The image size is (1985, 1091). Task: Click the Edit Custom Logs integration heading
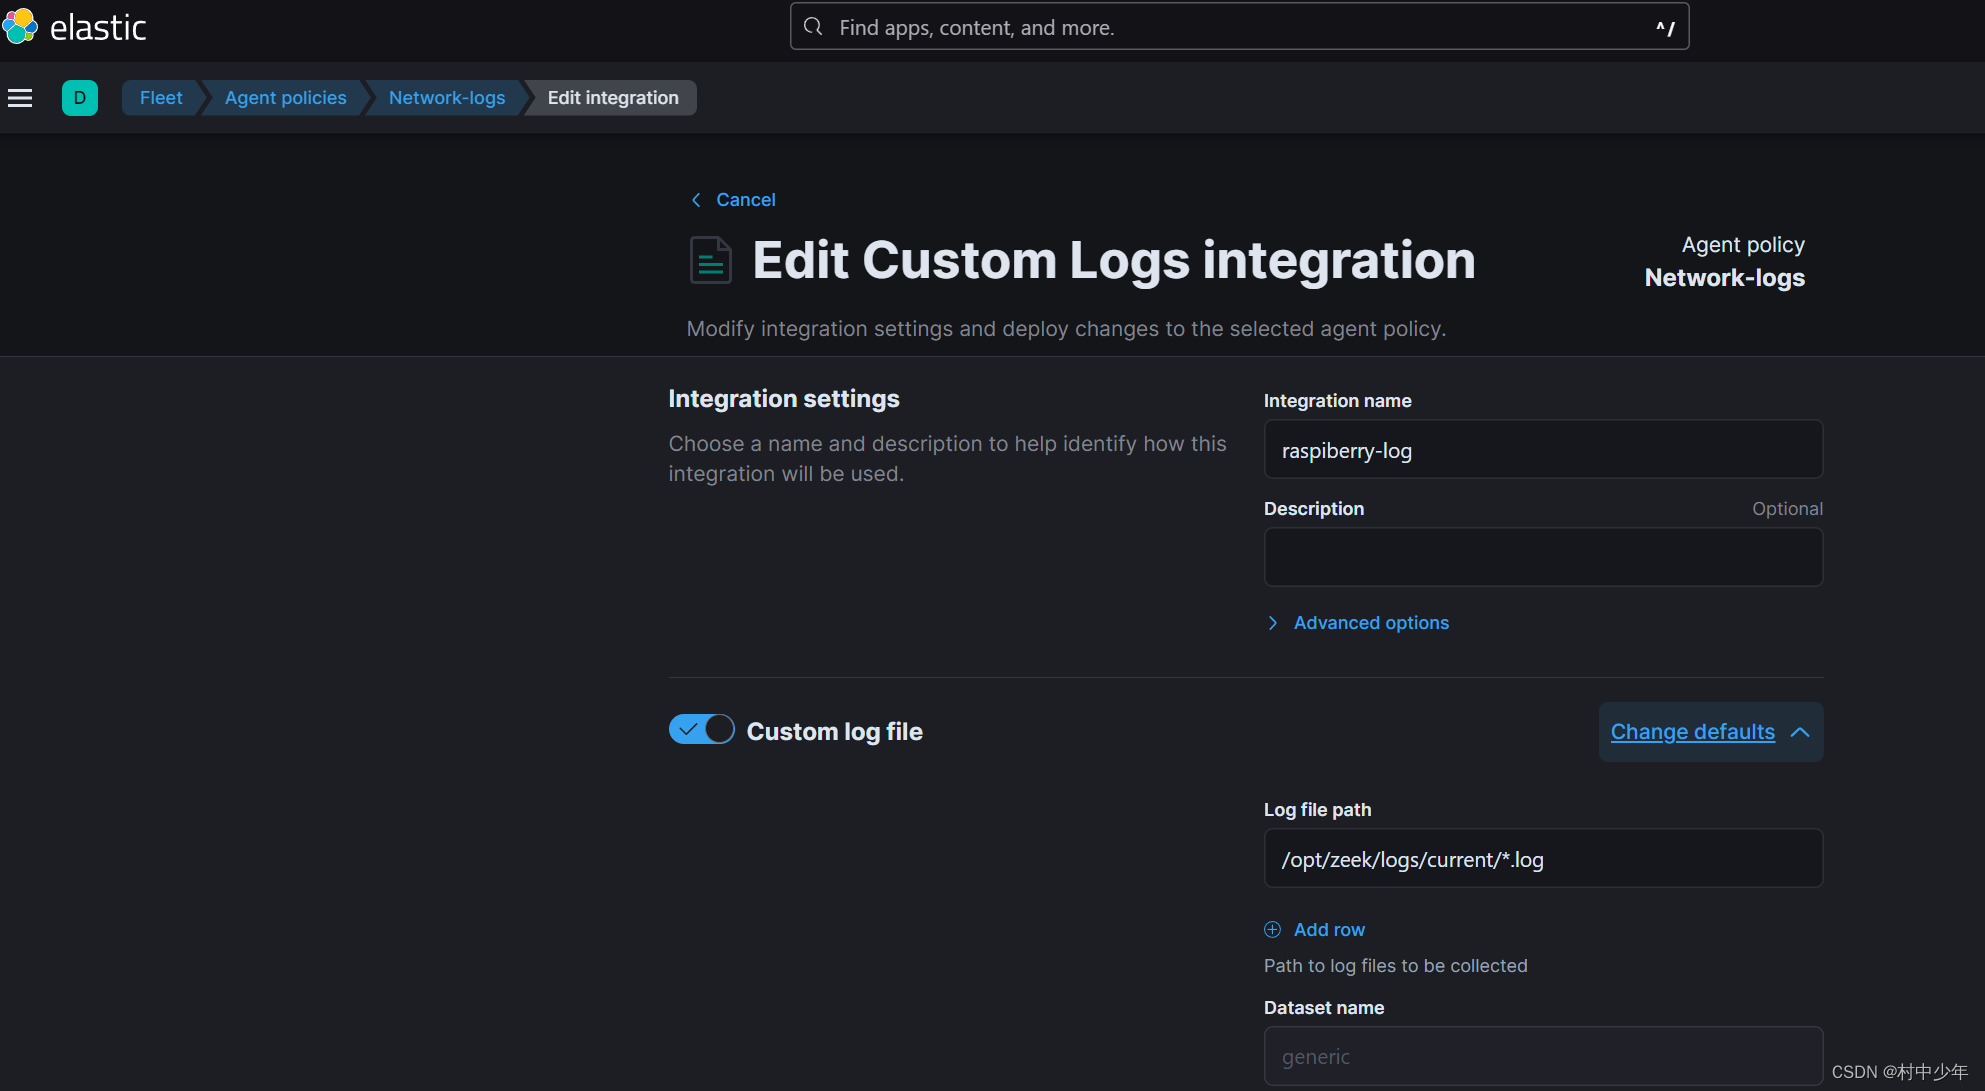1114,260
